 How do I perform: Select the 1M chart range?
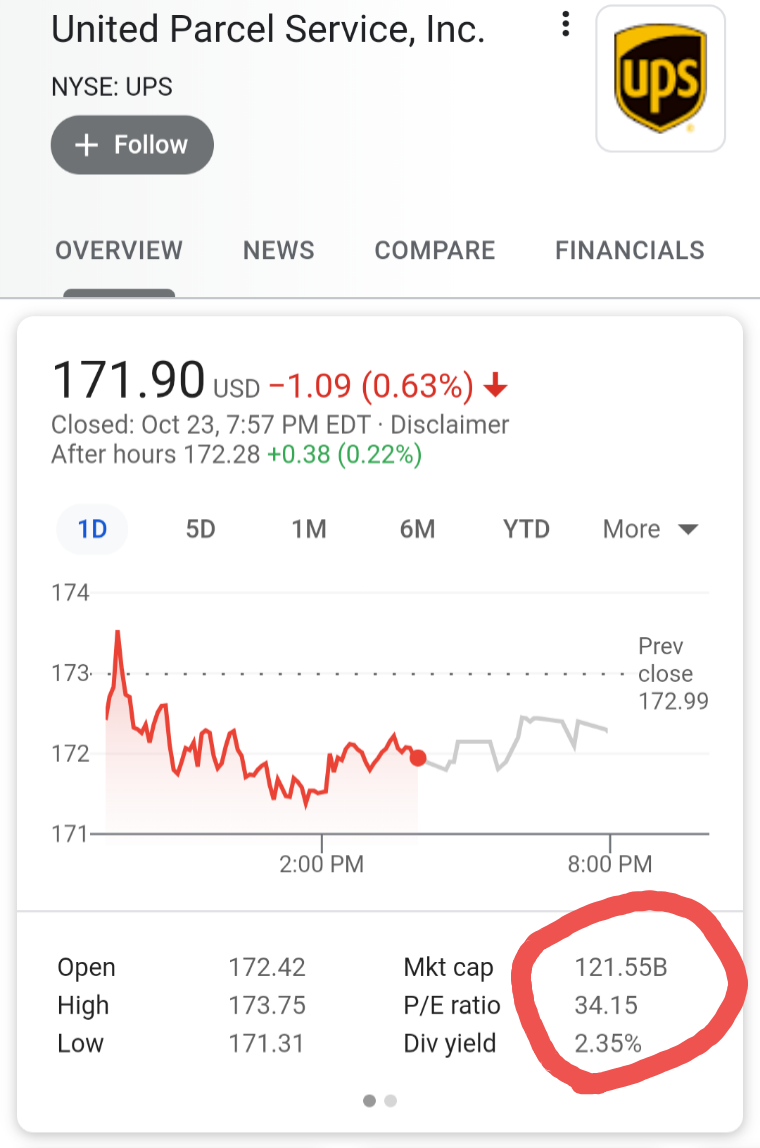pos(309,529)
